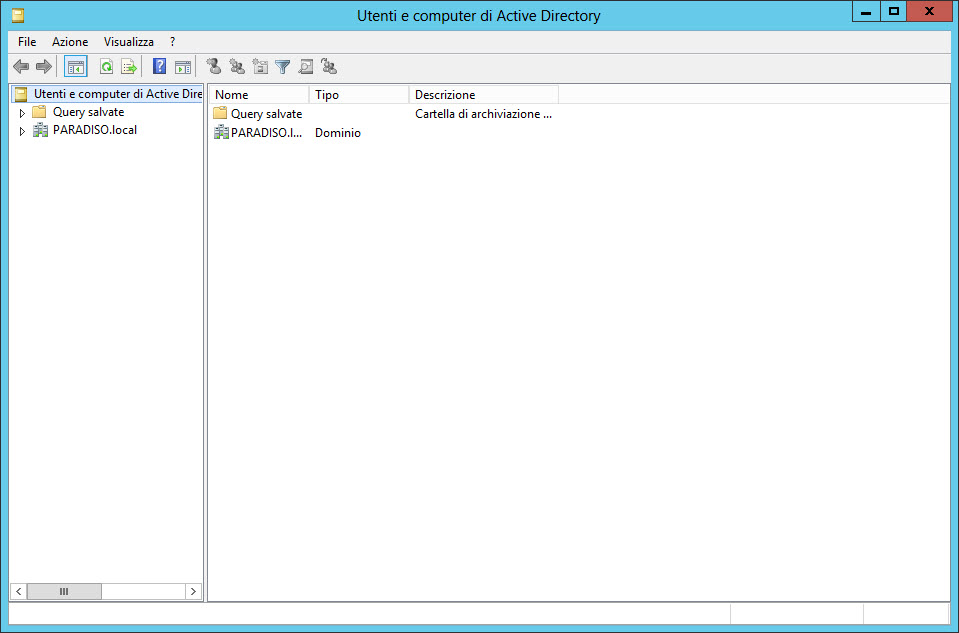959x633 pixels.
Task: Click the Cartella di archiviazione description cell
Action: click(483, 114)
